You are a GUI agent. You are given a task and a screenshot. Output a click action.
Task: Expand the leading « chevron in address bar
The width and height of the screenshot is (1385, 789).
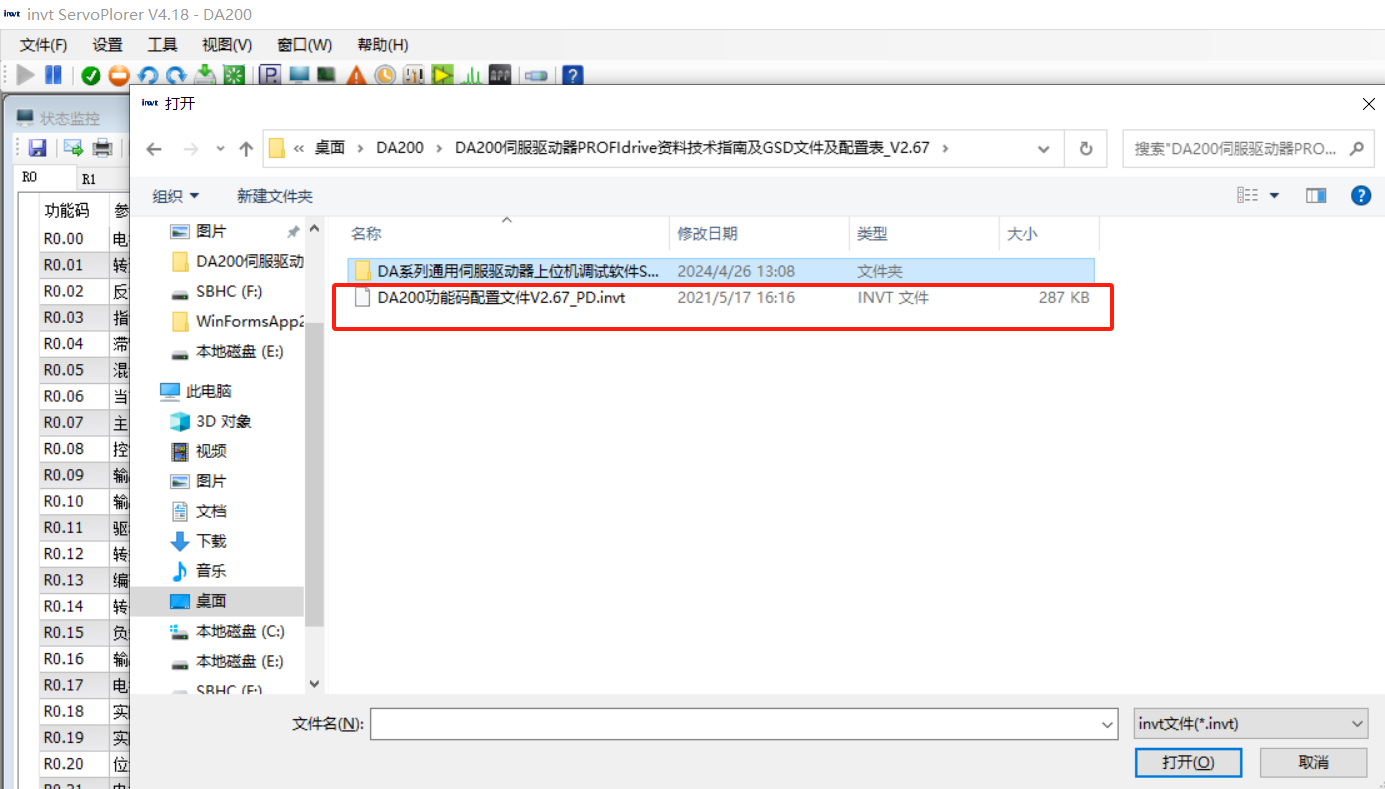point(299,148)
